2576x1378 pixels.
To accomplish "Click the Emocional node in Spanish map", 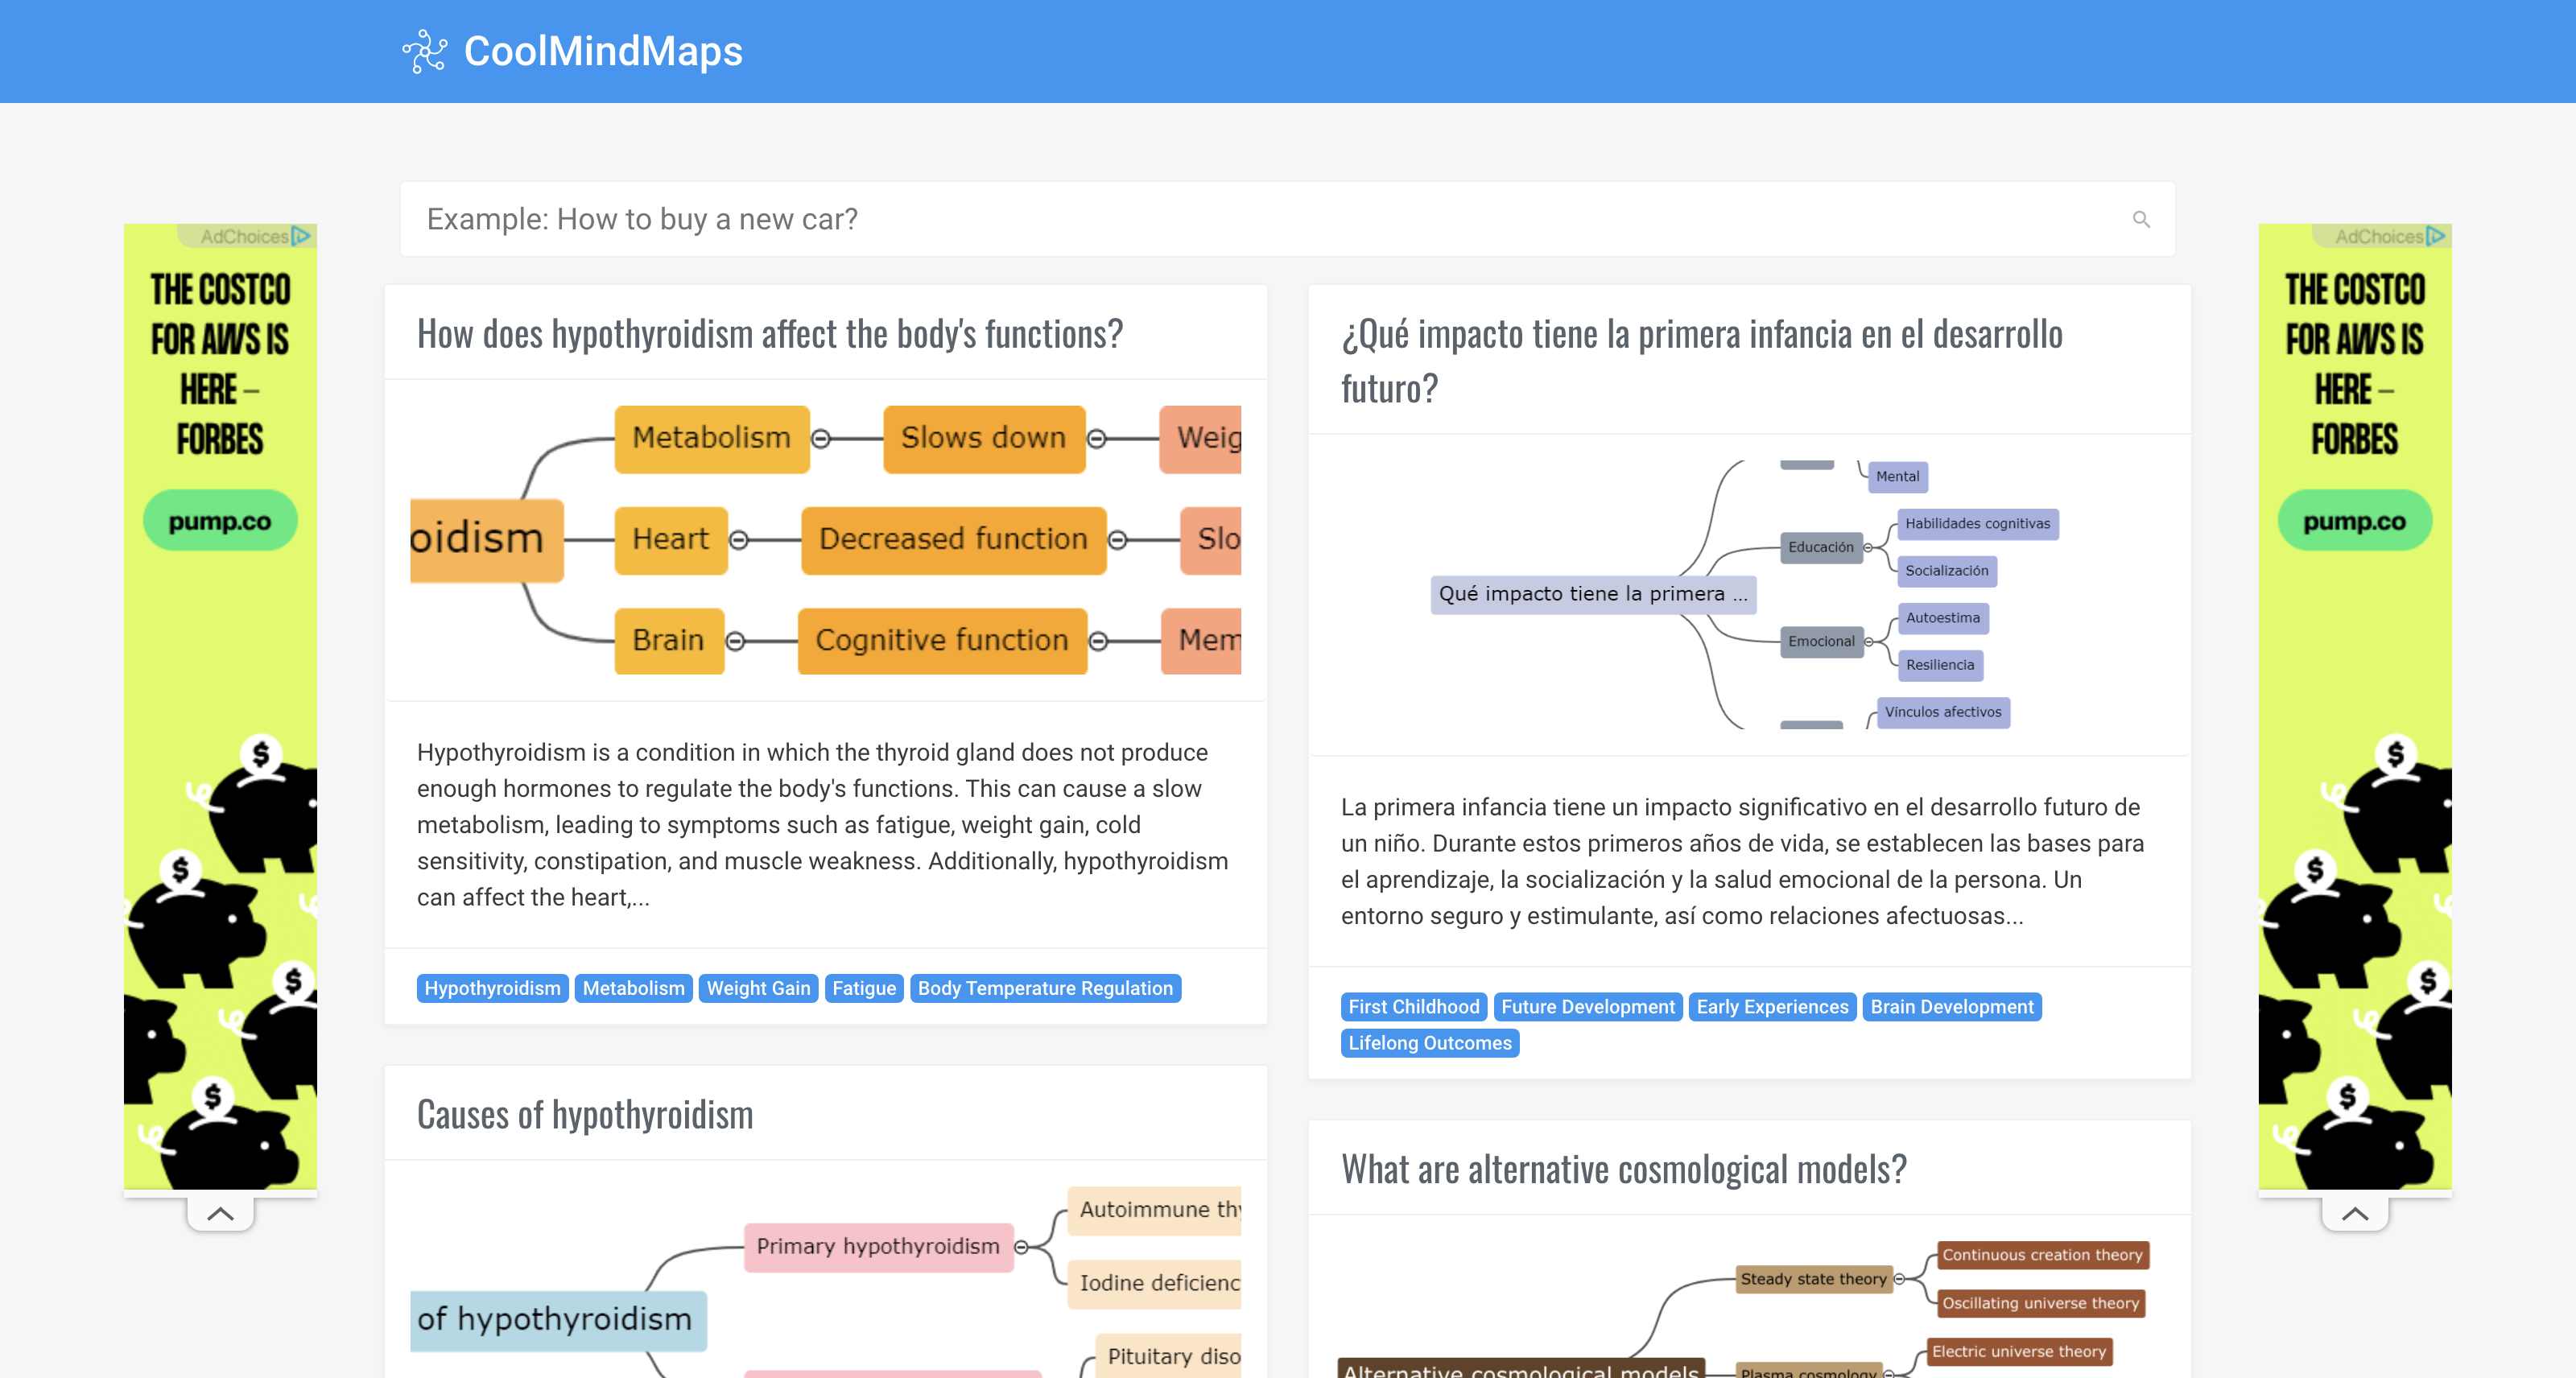I will [x=1821, y=641].
